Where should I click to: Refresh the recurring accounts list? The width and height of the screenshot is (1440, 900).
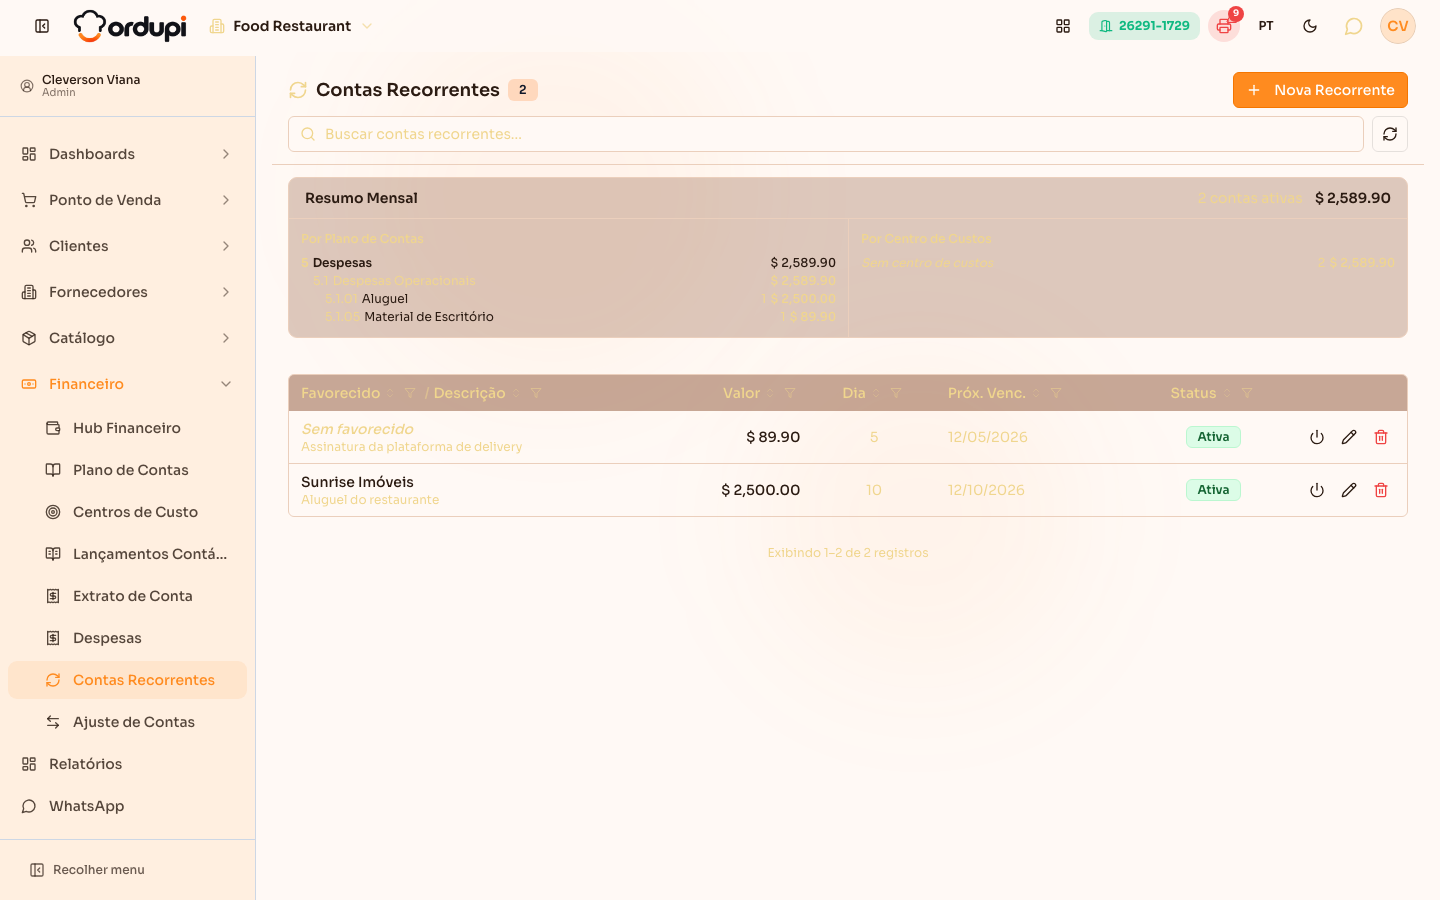pyautogui.click(x=1390, y=134)
